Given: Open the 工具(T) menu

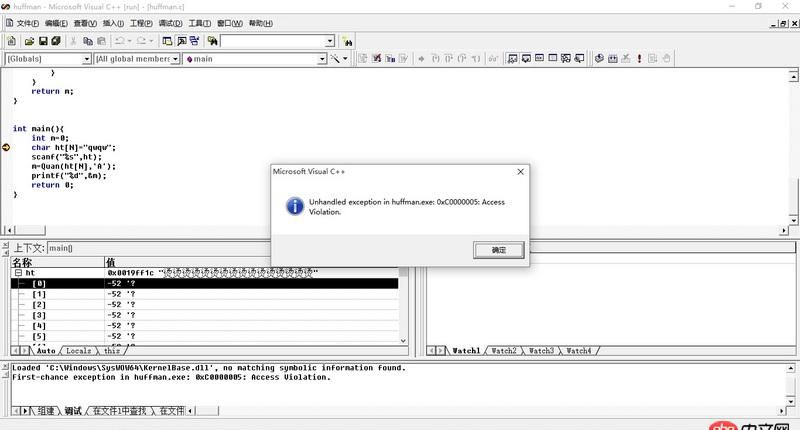Looking at the screenshot, I should click(199, 23).
